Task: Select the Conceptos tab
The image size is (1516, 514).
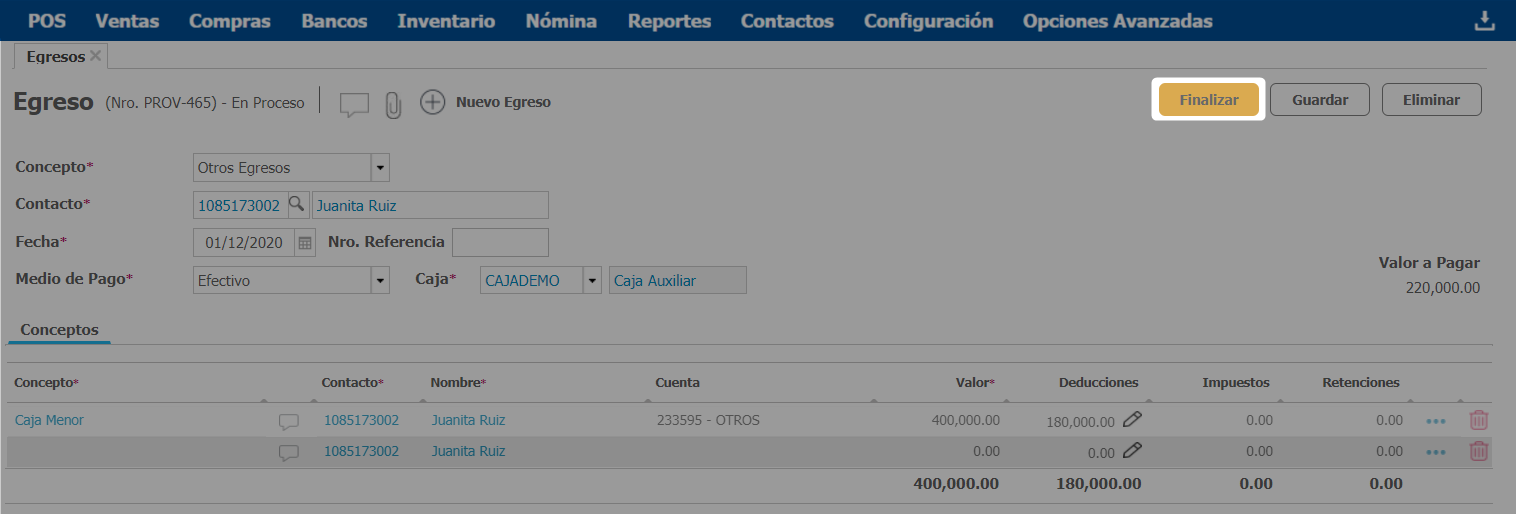Action: 59,329
